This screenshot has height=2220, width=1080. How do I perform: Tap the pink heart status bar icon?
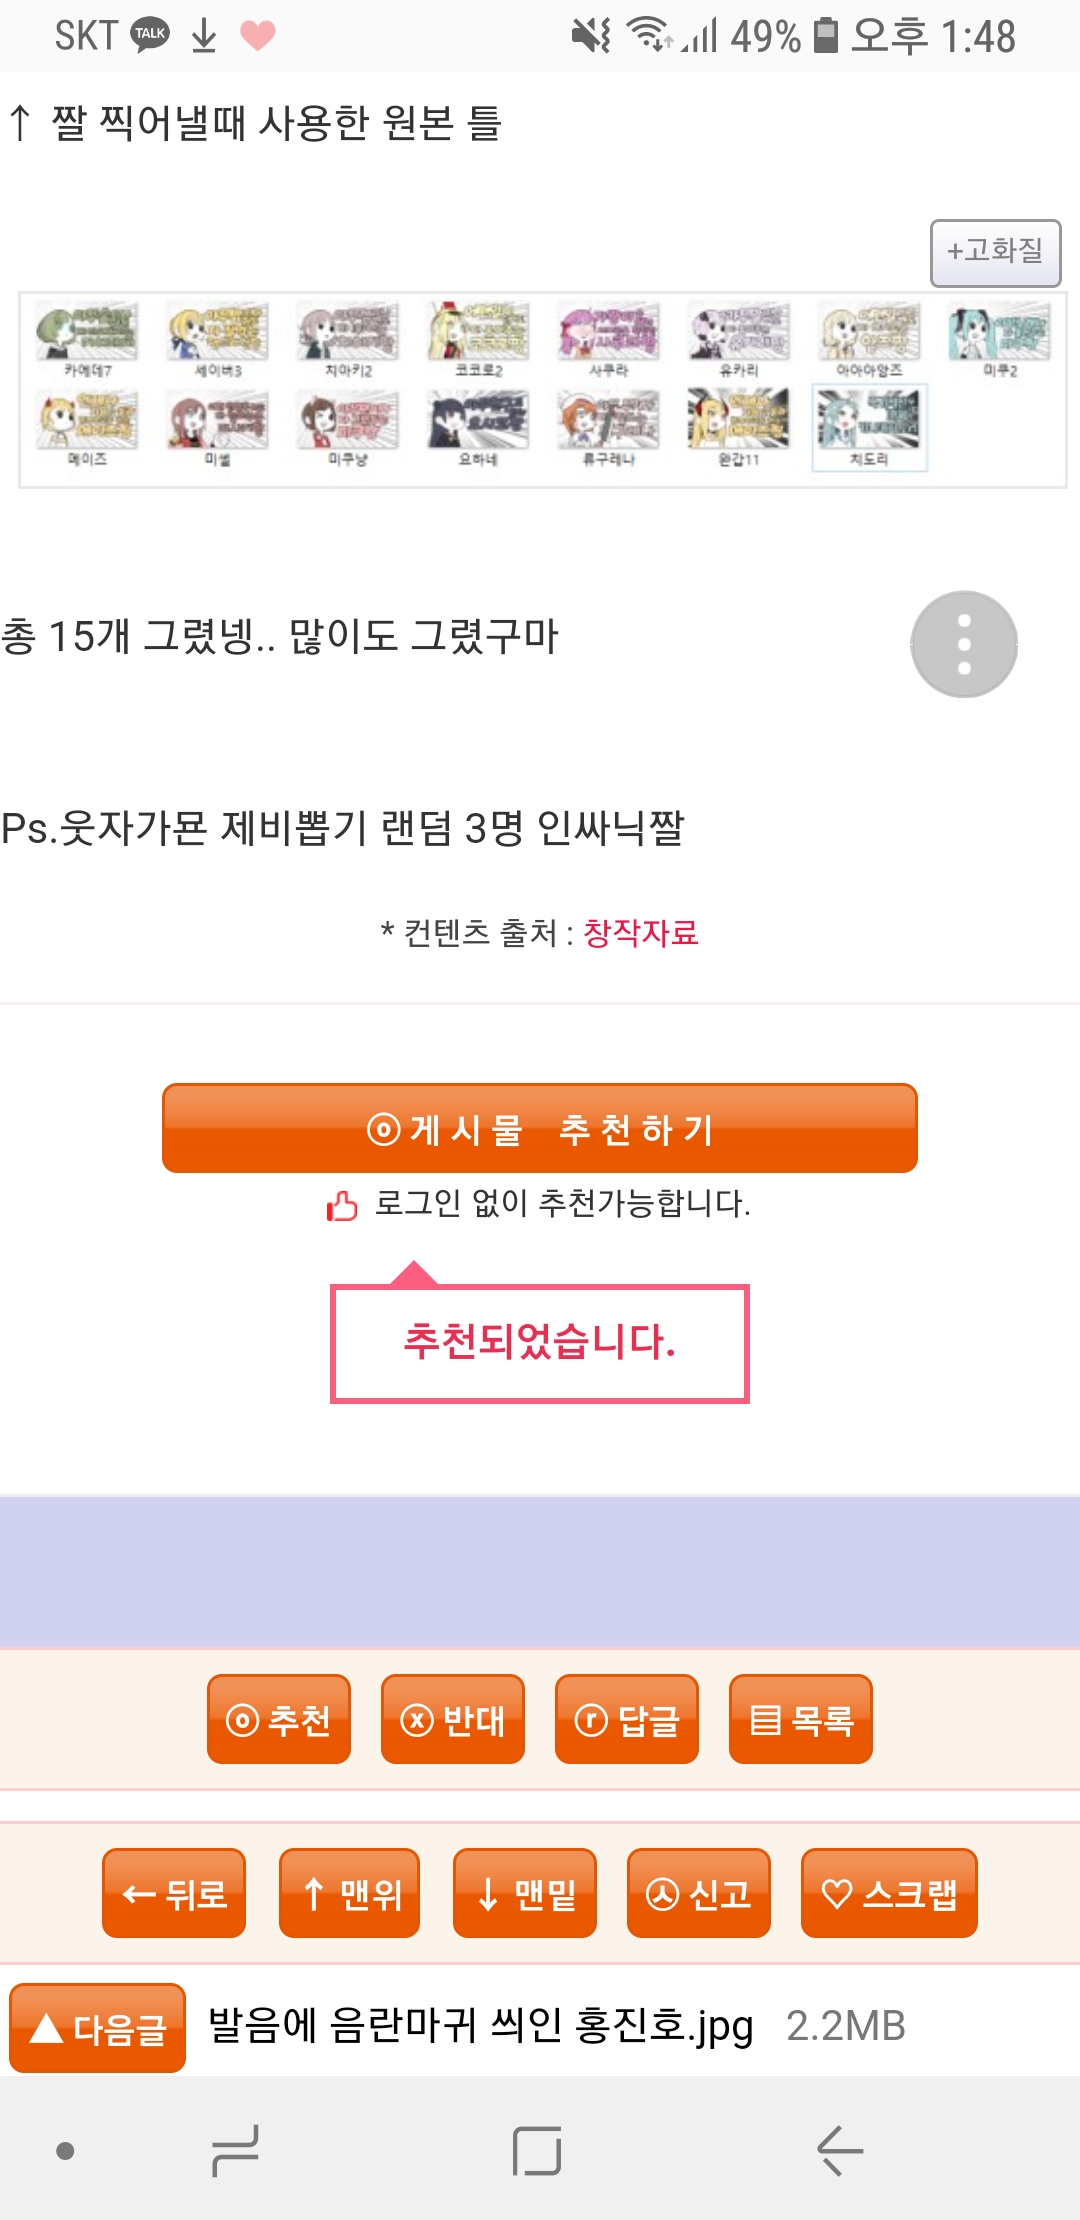(258, 36)
